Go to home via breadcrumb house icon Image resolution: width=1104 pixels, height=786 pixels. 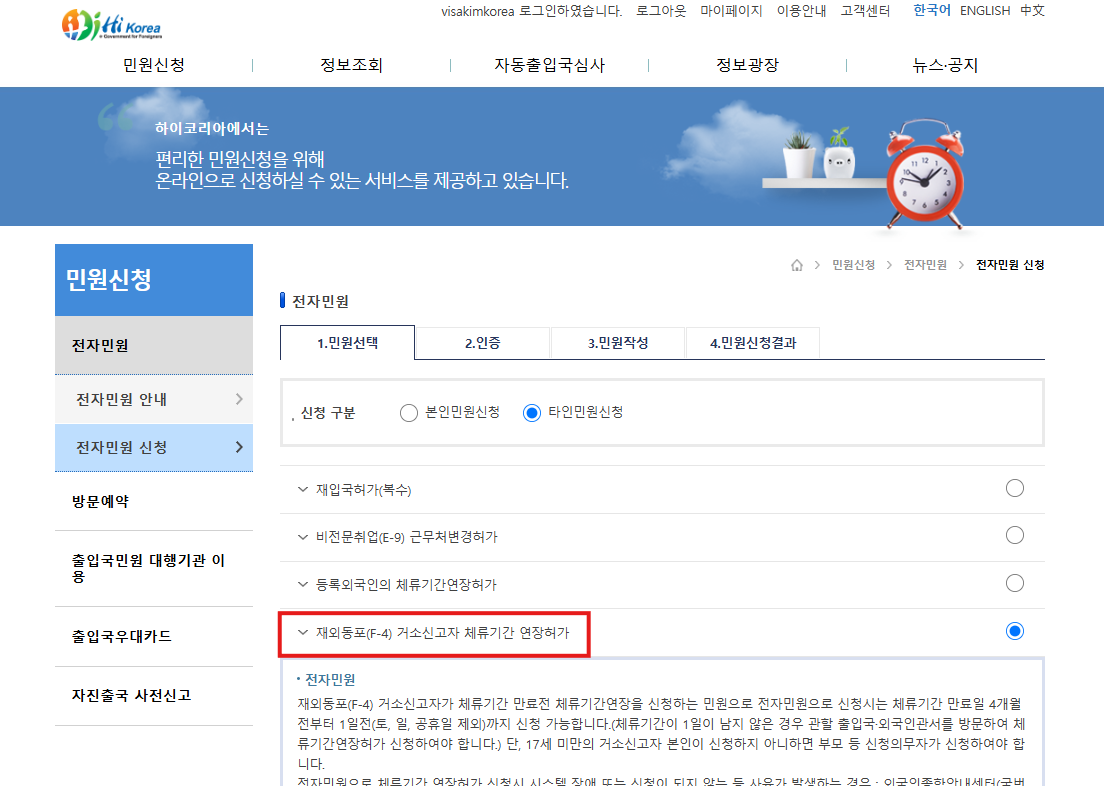796,265
